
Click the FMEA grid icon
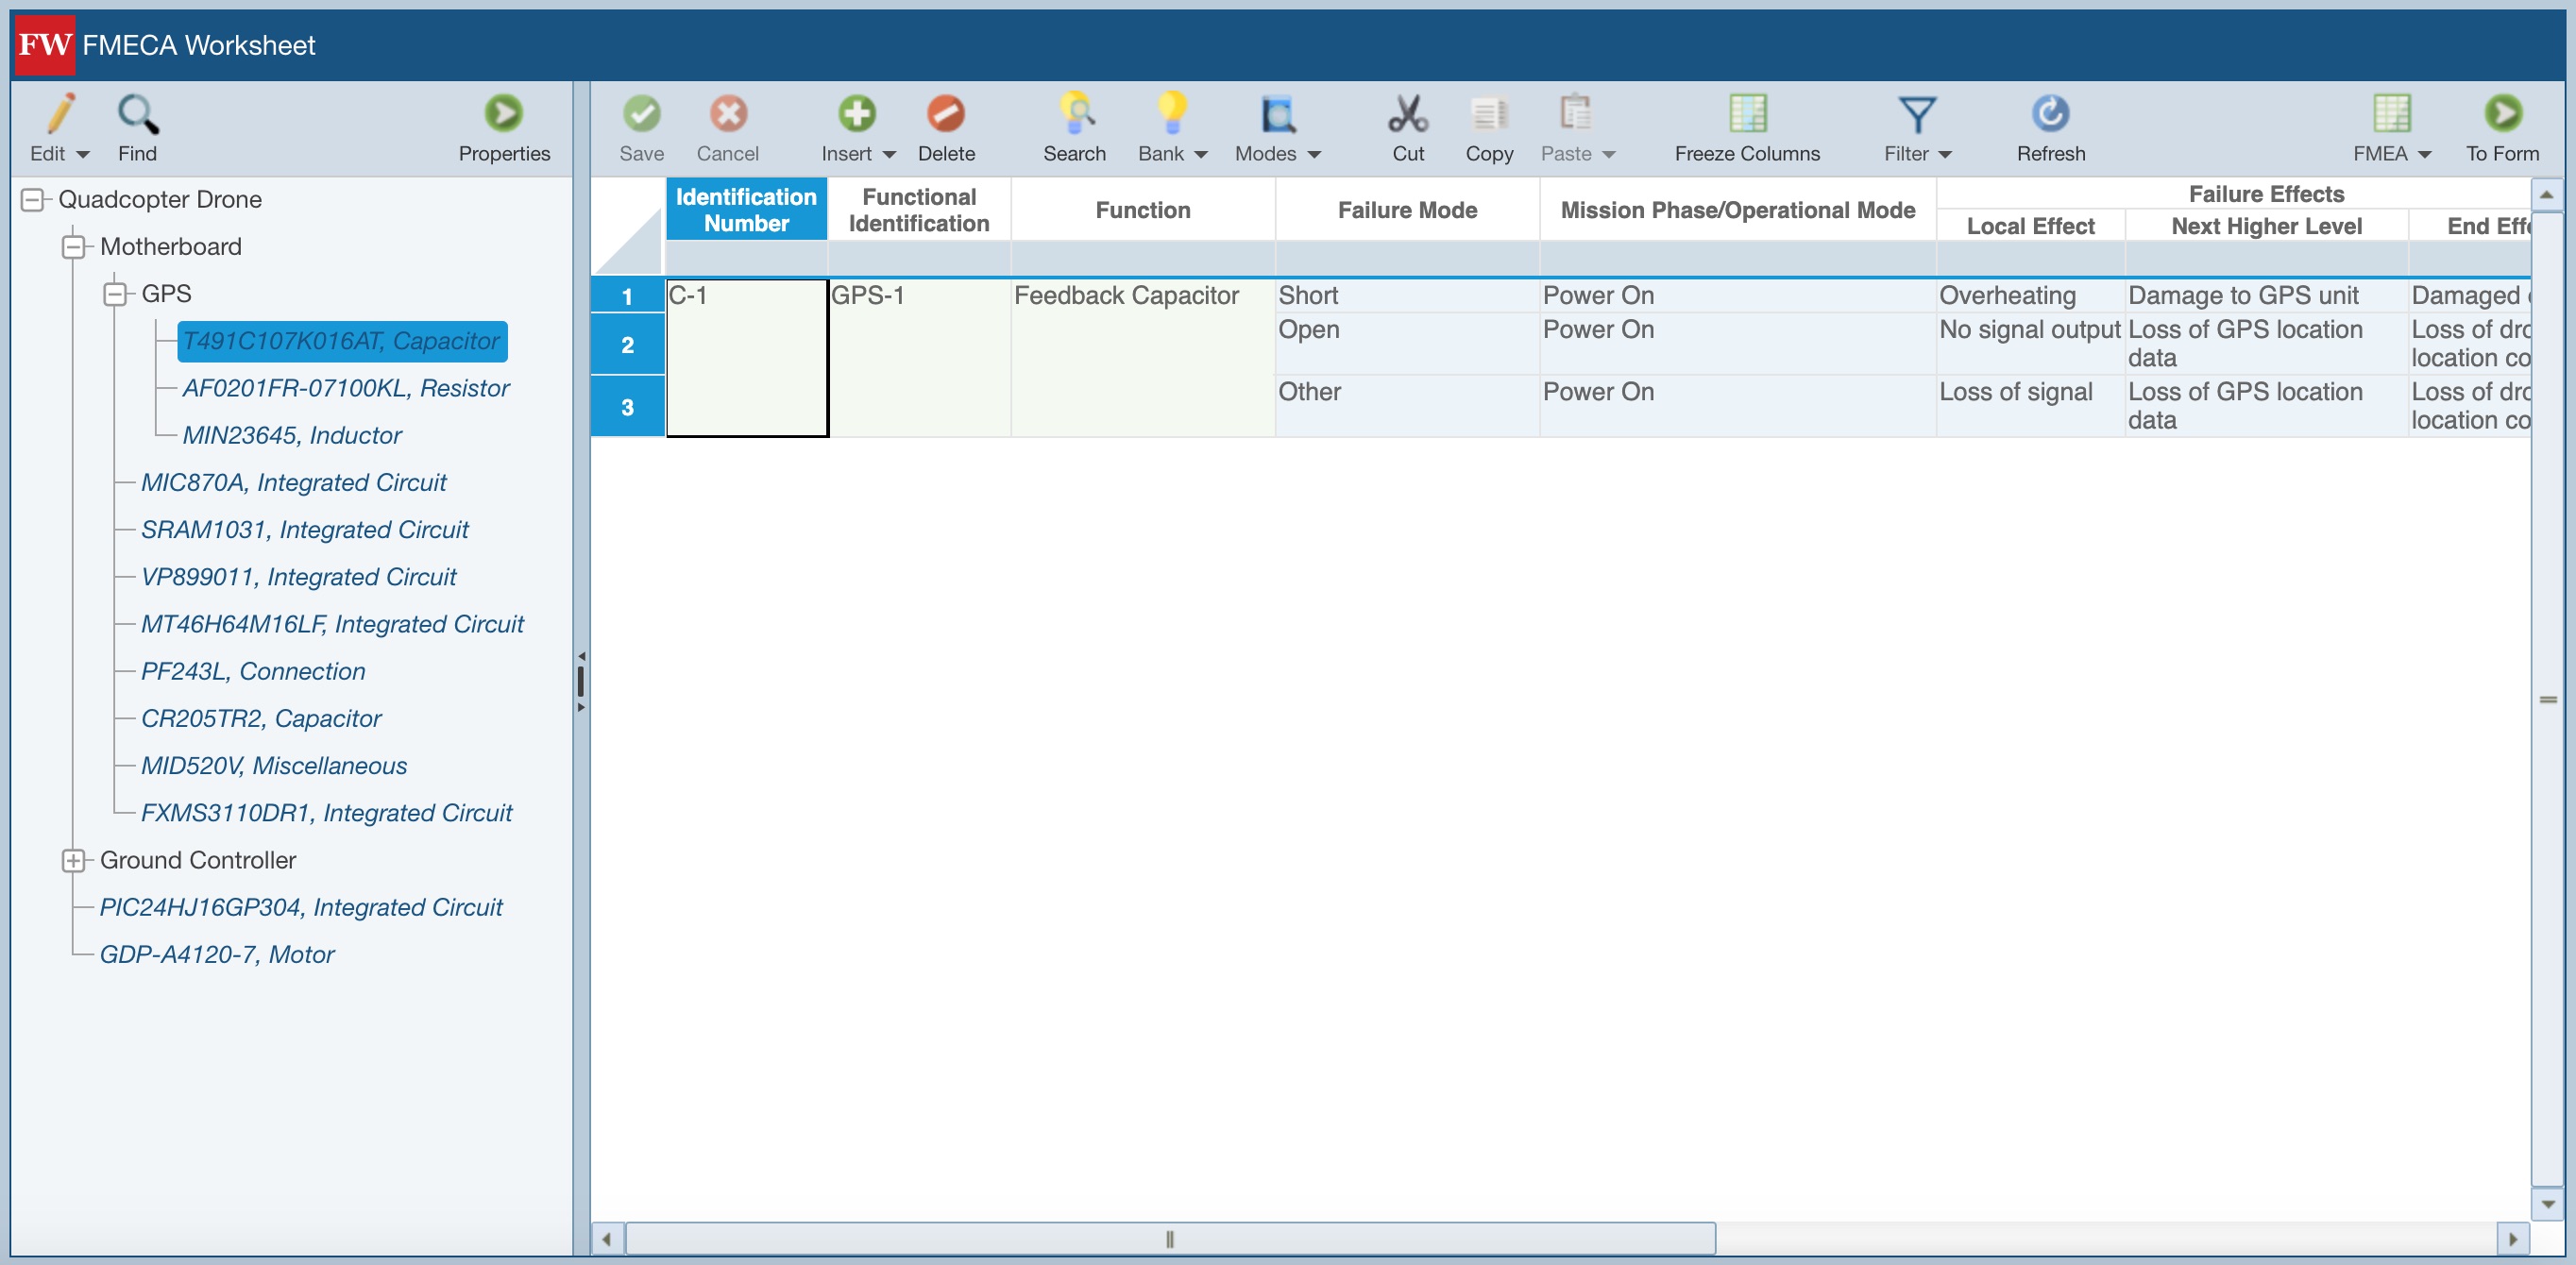pyautogui.click(x=2391, y=113)
